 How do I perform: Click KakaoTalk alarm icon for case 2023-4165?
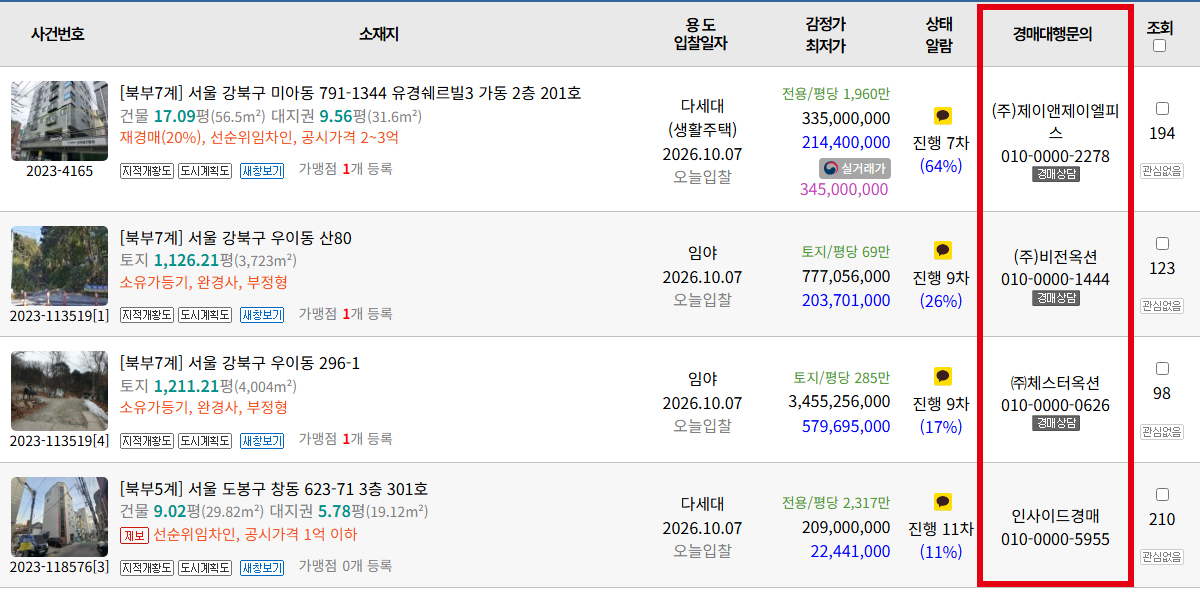pos(942,116)
